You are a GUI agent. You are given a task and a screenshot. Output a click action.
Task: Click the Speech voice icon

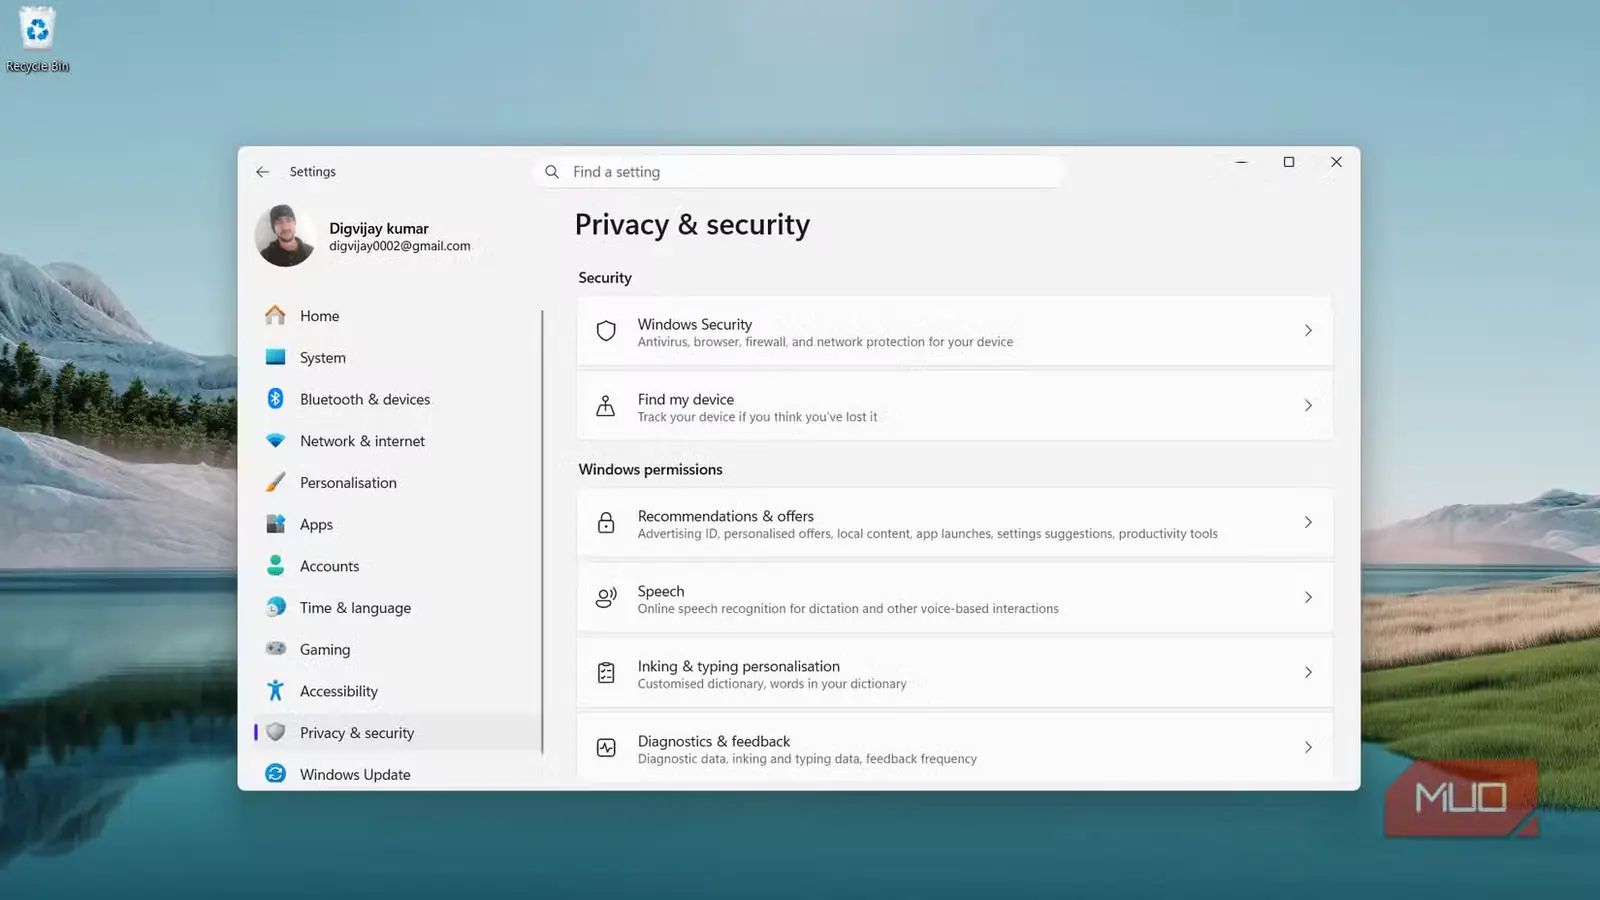pyautogui.click(x=606, y=598)
